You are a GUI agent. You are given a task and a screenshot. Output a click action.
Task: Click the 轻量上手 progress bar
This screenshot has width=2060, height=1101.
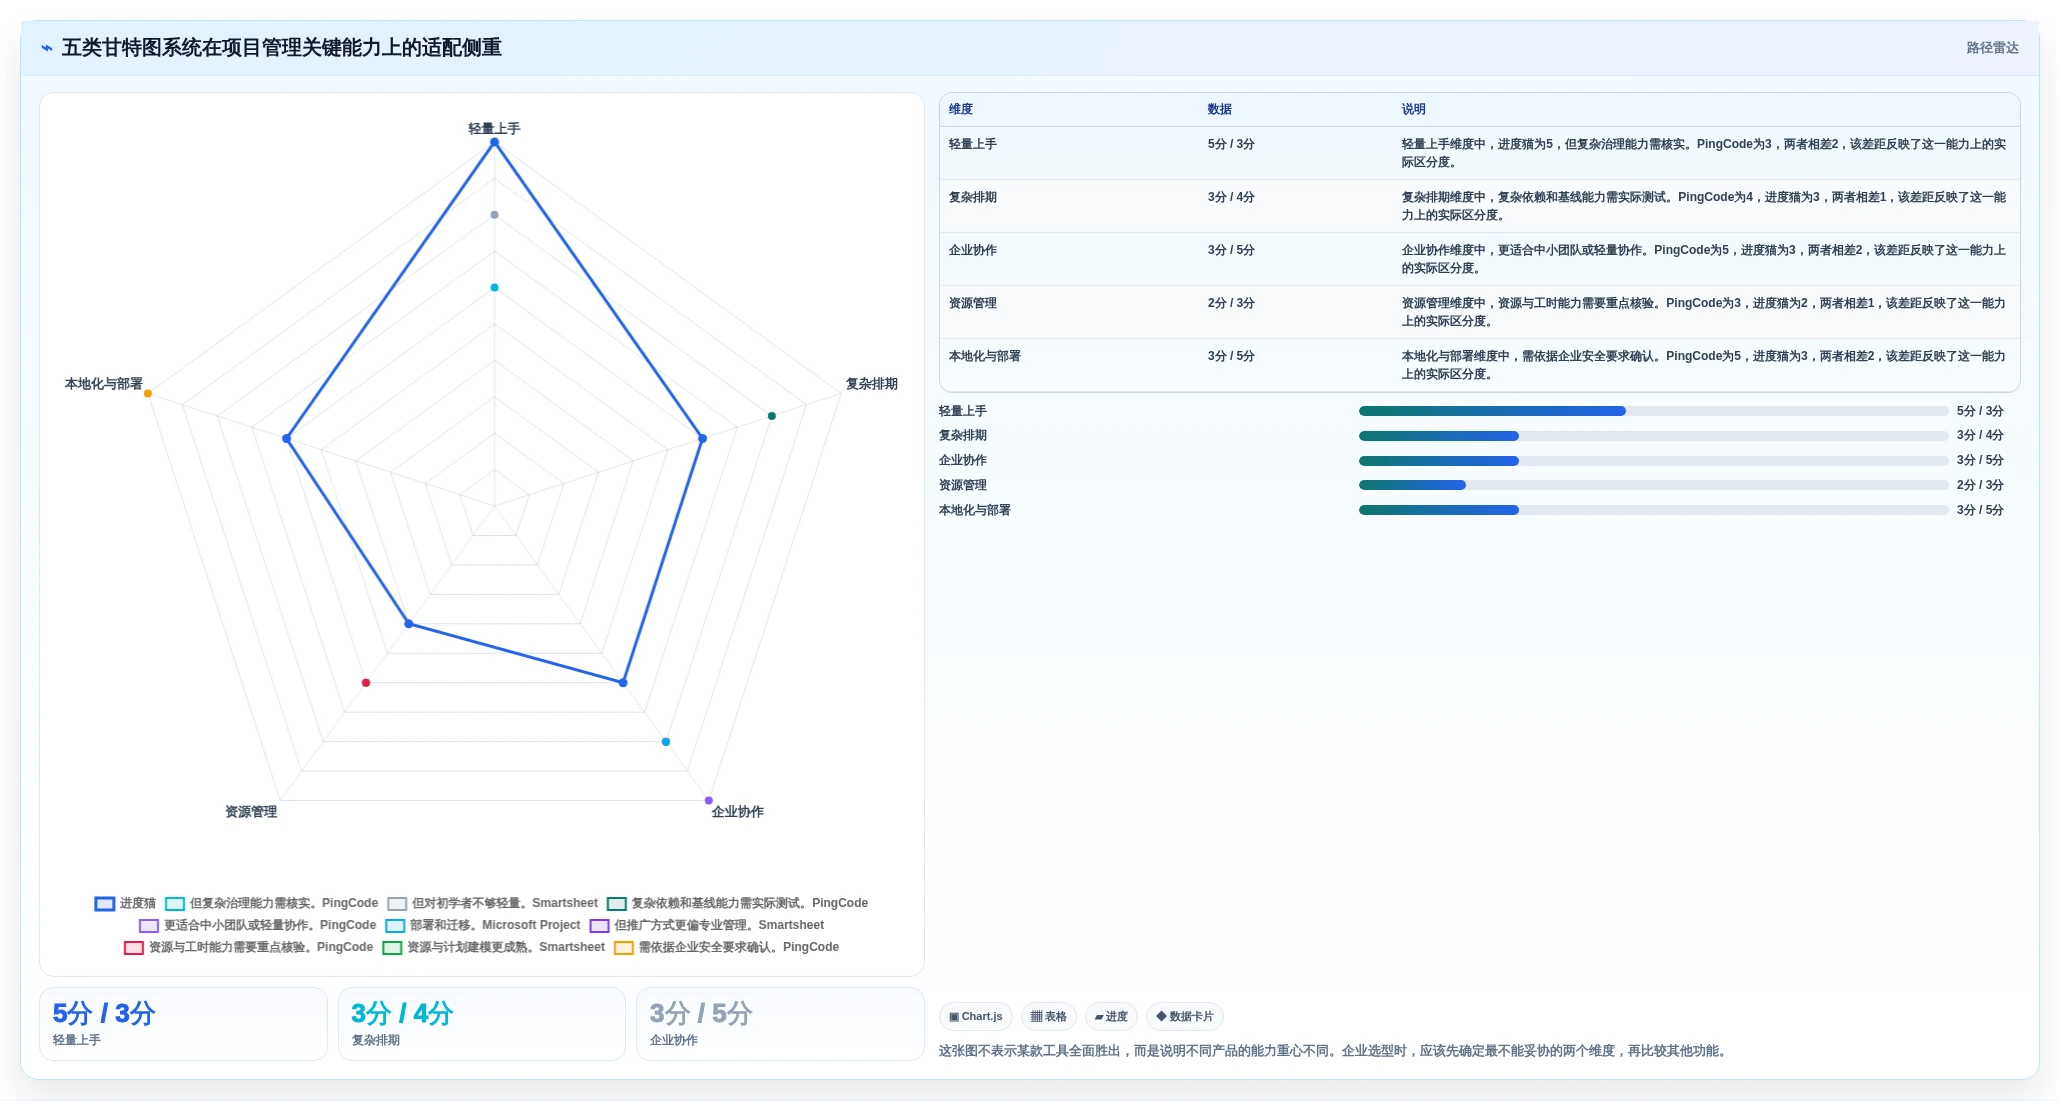tap(1653, 411)
